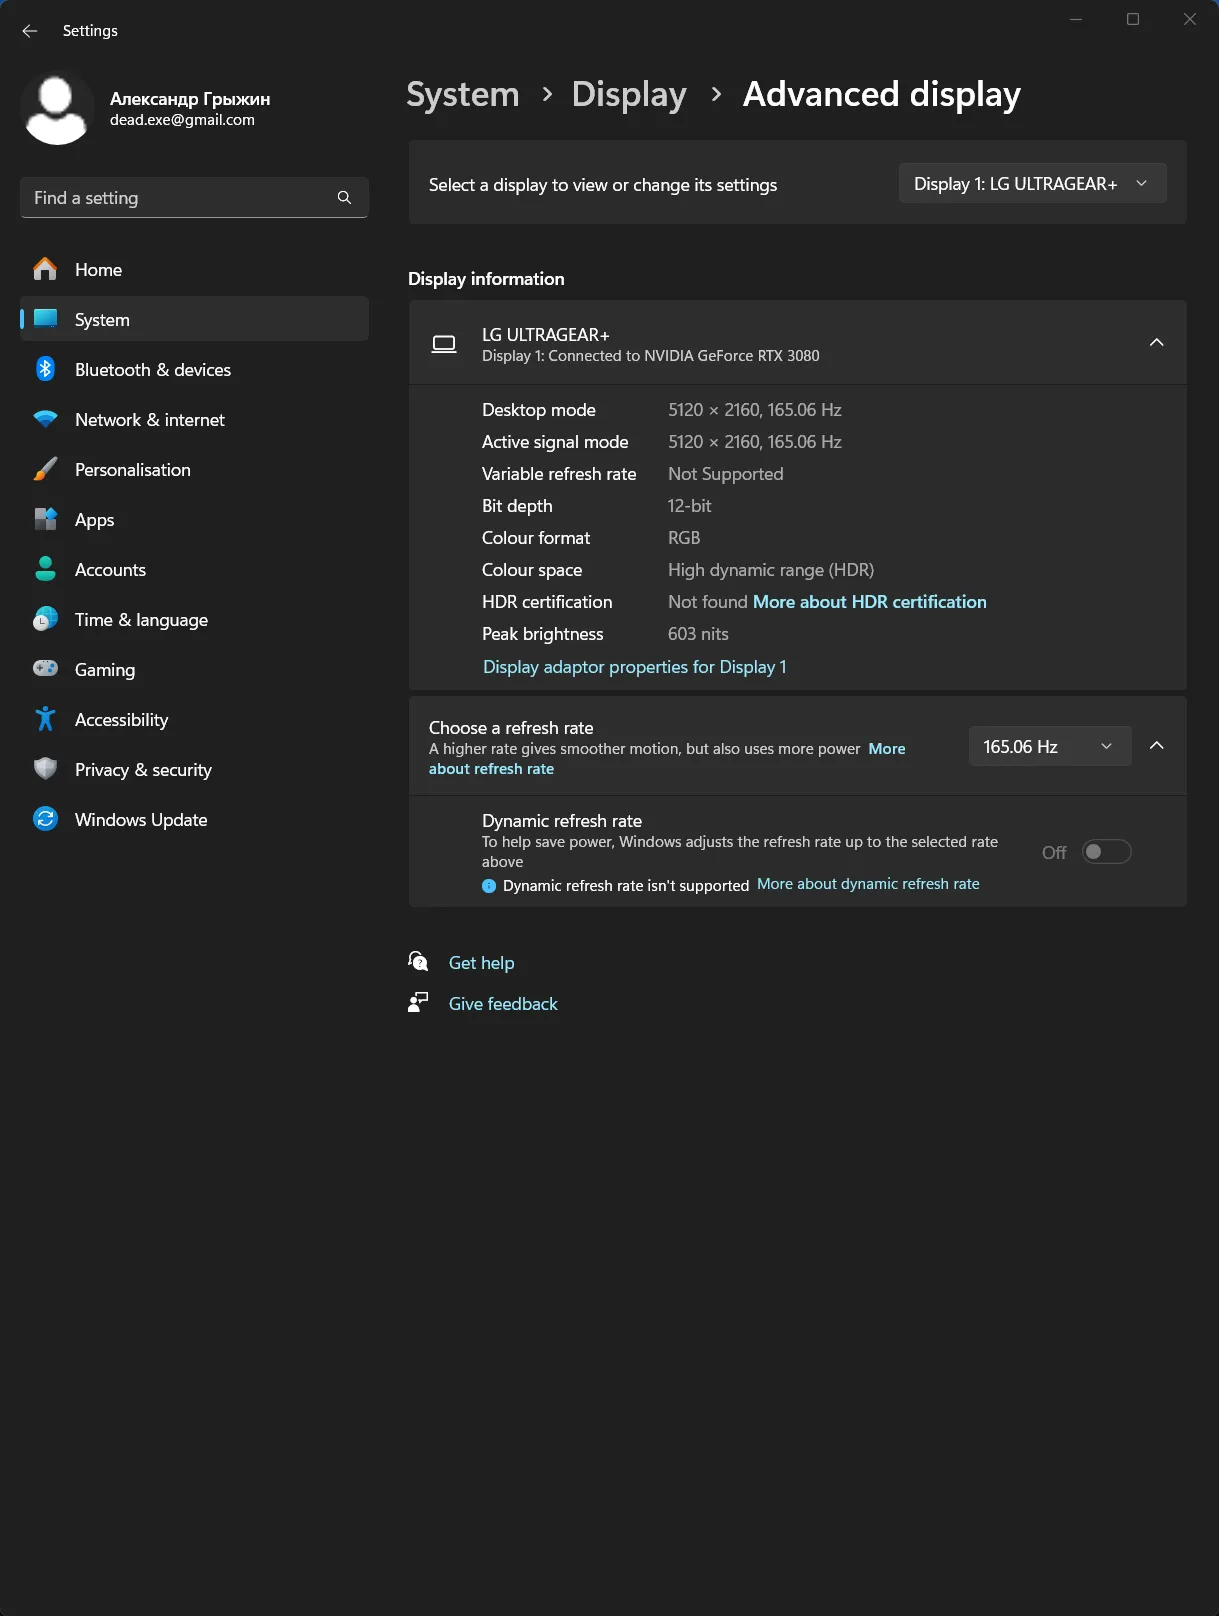The image size is (1219, 1616).
Task: Click the Windows Update sync icon
Action: (x=45, y=819)
